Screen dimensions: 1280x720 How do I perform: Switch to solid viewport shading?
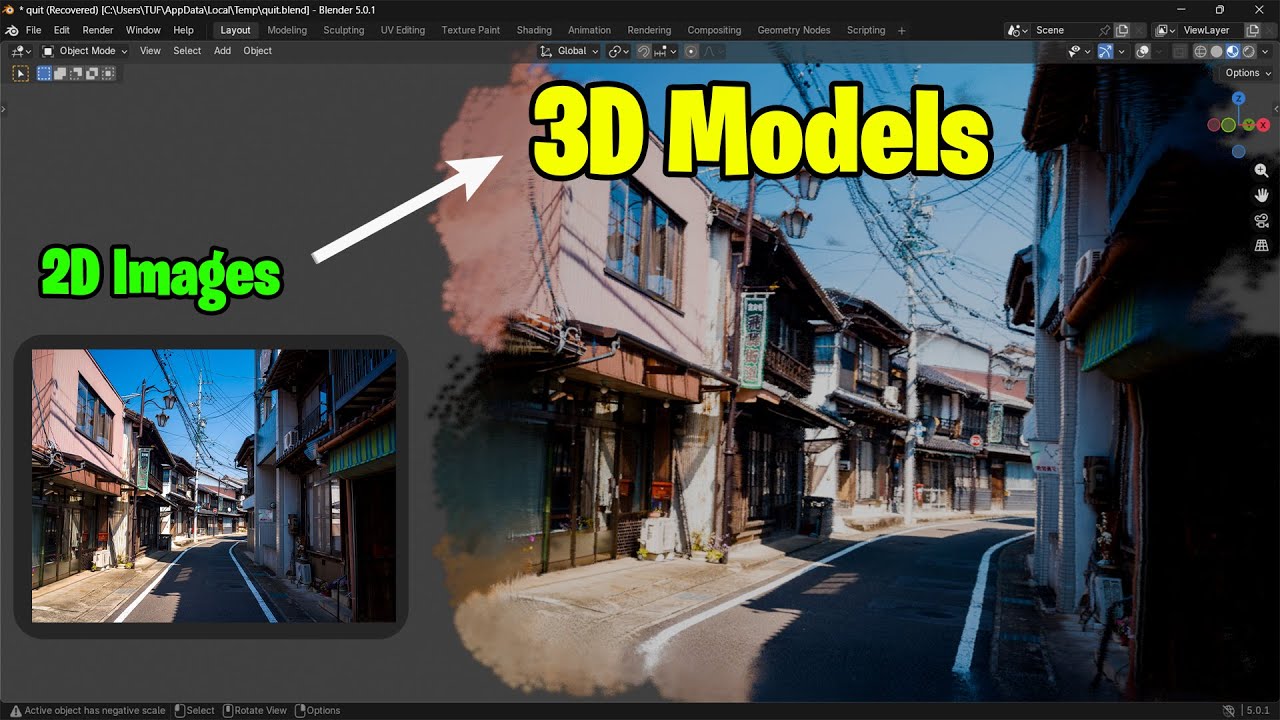tap(1216, 51)
